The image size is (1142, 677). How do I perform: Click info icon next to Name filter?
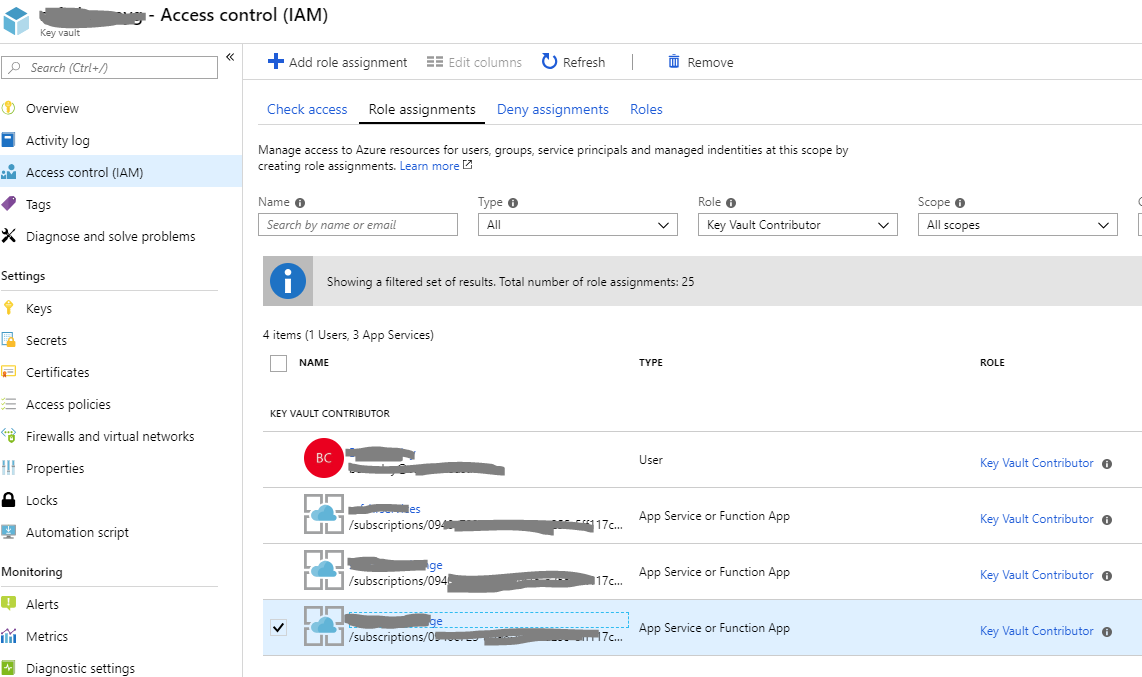point(300,203)
